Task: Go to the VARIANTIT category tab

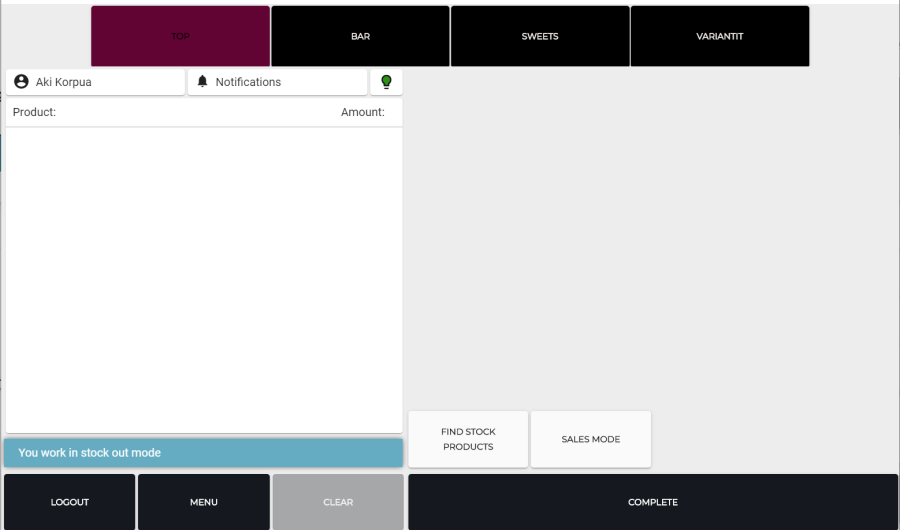Action: (x=720, y=37)
